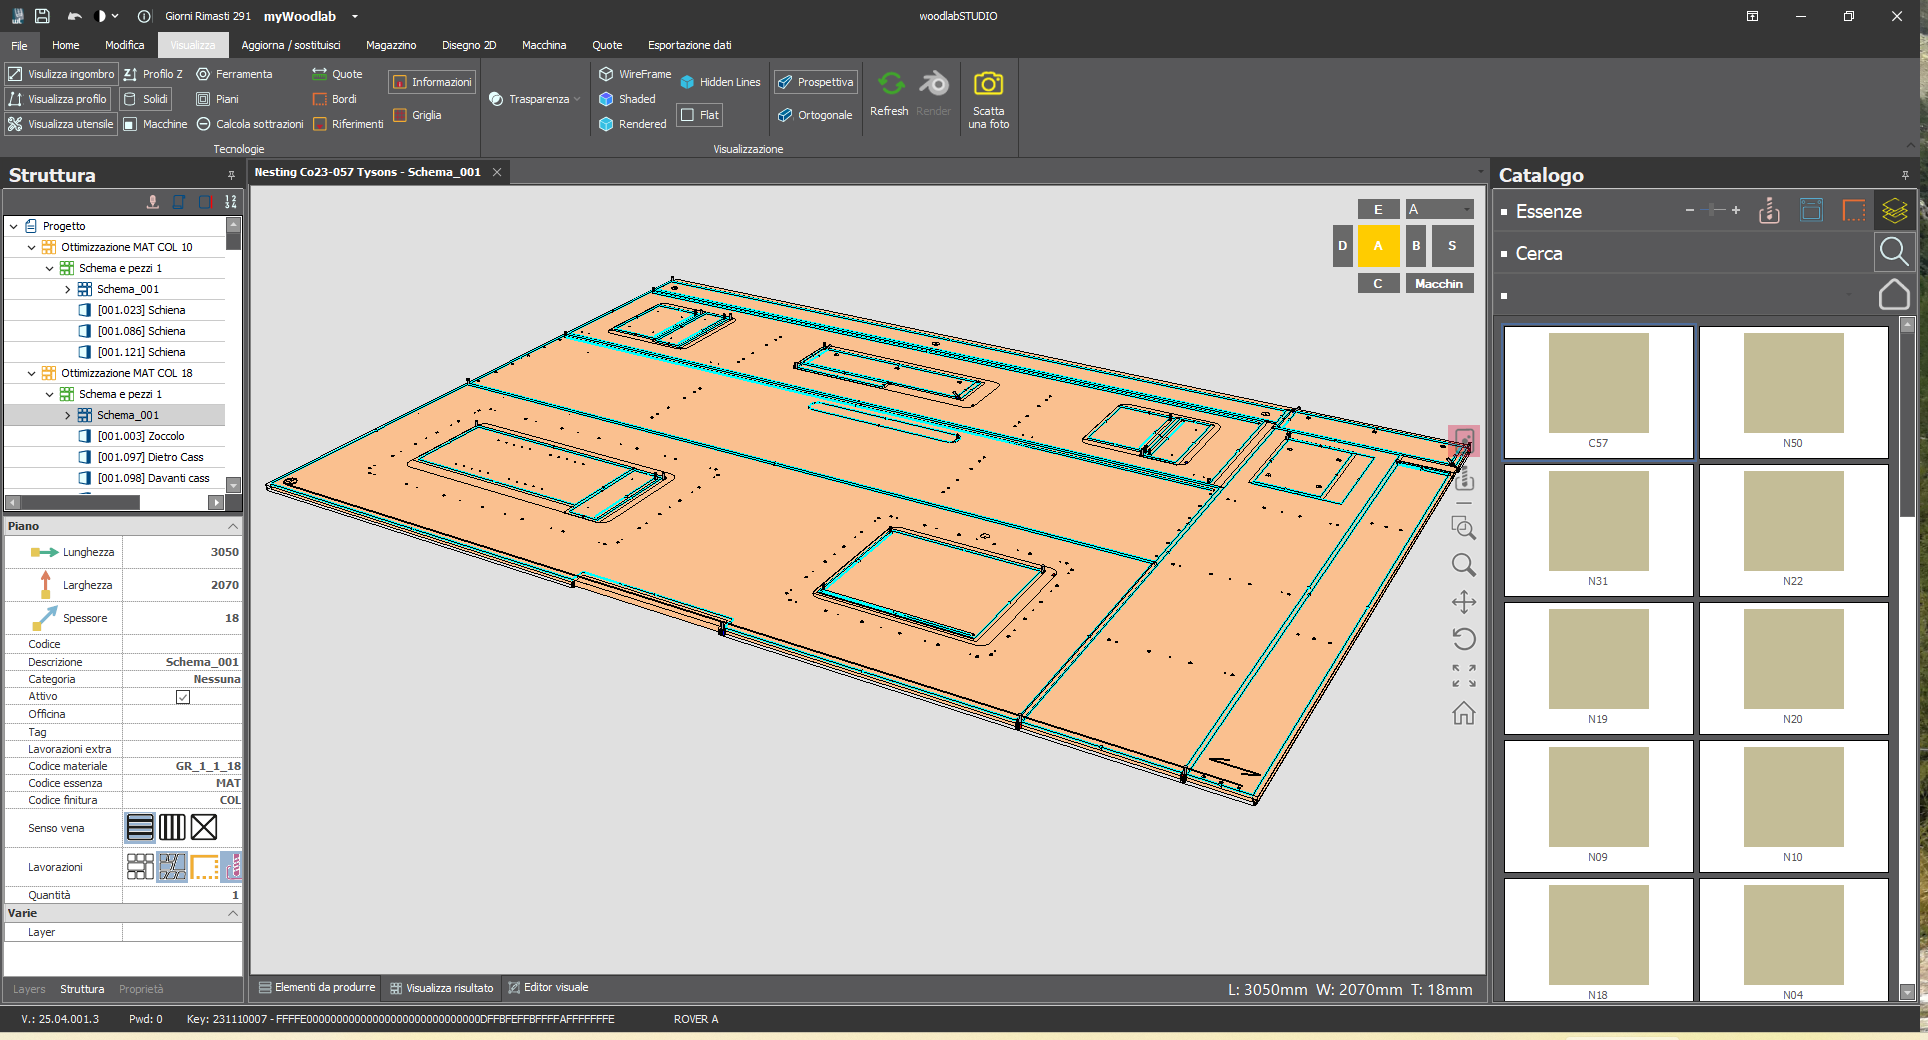Activate the Shaded view icon
The height and width of the screenshot is (1040, 1928).
[607, 99]
